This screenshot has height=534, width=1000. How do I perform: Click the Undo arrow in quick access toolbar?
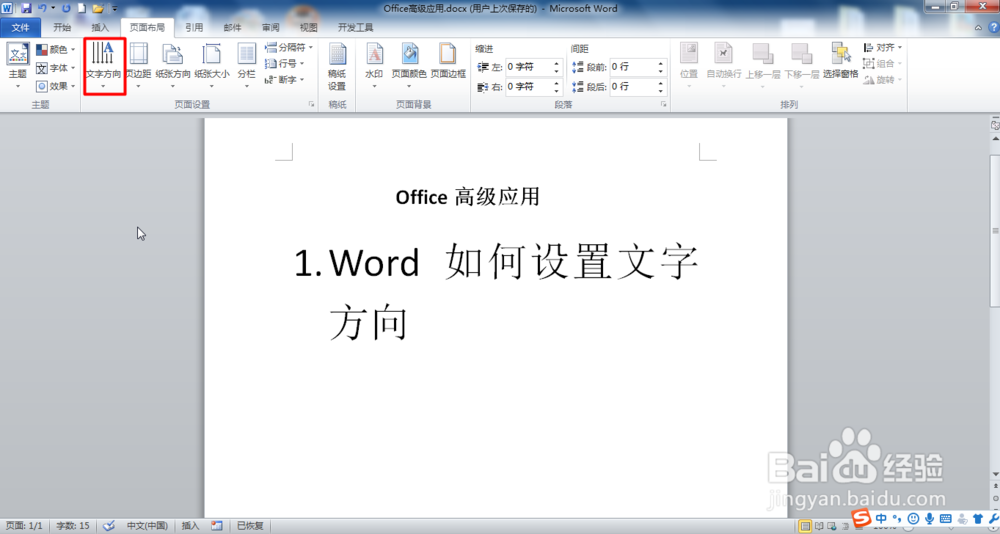pos(42,8)
